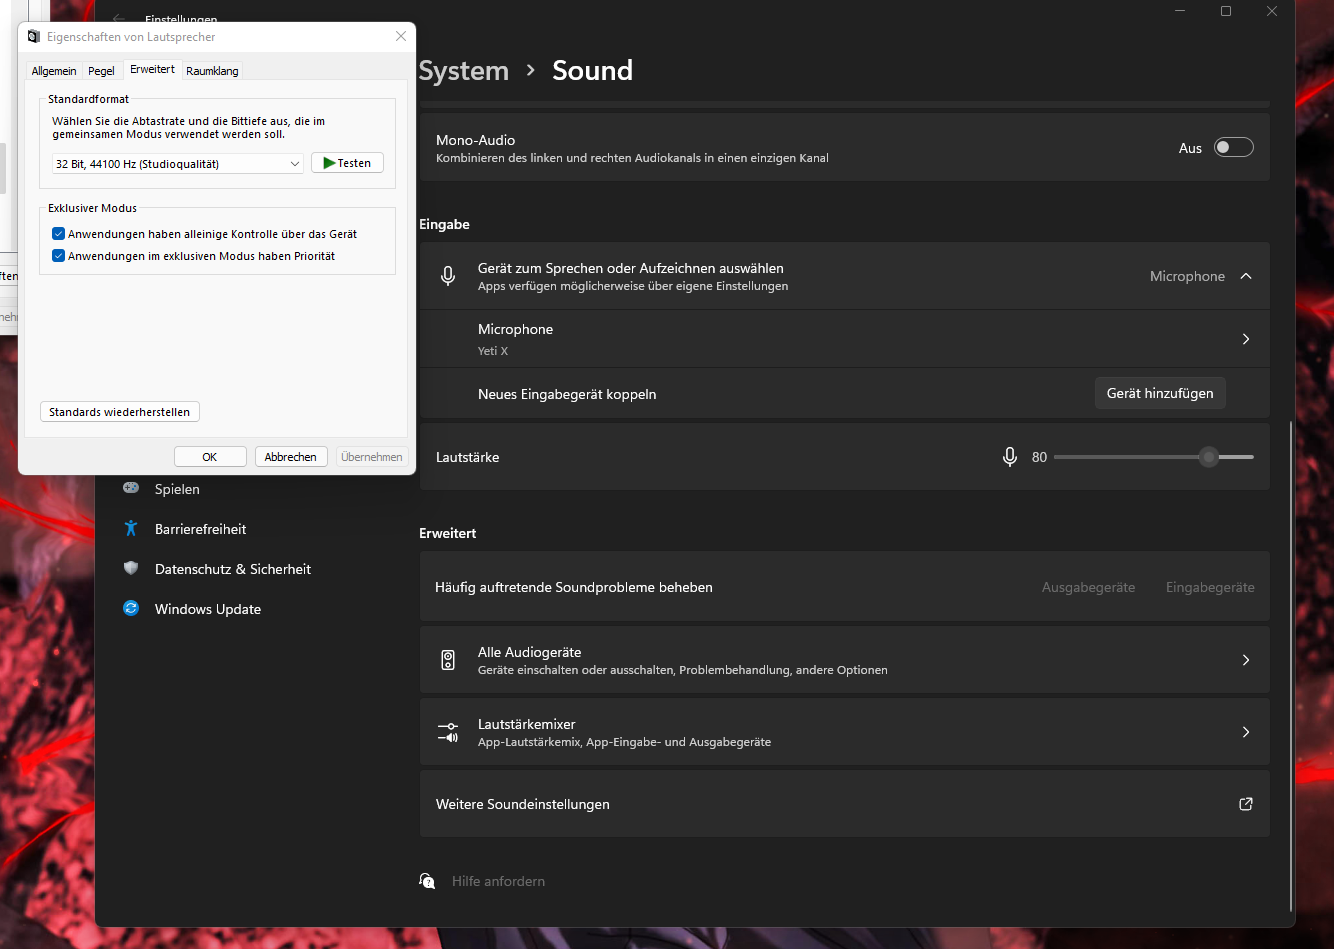Switch to the Pegel tab
The image size is (1334, 949).
[101, 71]
